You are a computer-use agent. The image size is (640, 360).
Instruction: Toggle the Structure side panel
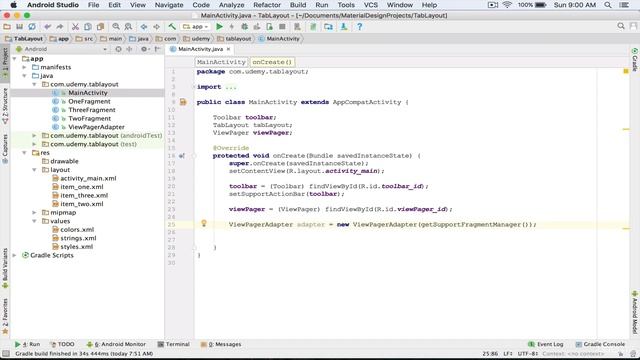pos(5,106)
